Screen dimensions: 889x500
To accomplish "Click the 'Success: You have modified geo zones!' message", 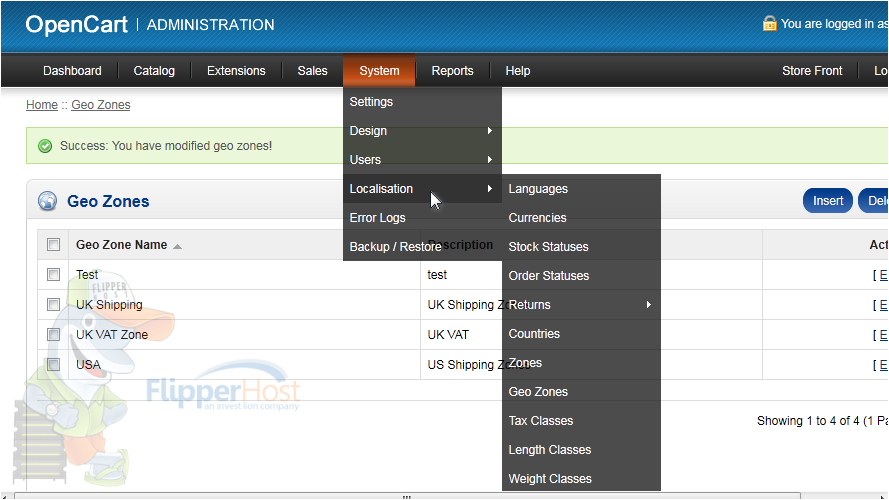I will [166, 146].
